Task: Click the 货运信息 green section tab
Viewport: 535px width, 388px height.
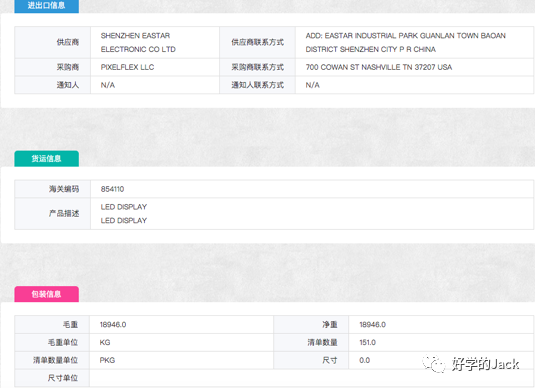Action: coord(46,158)
